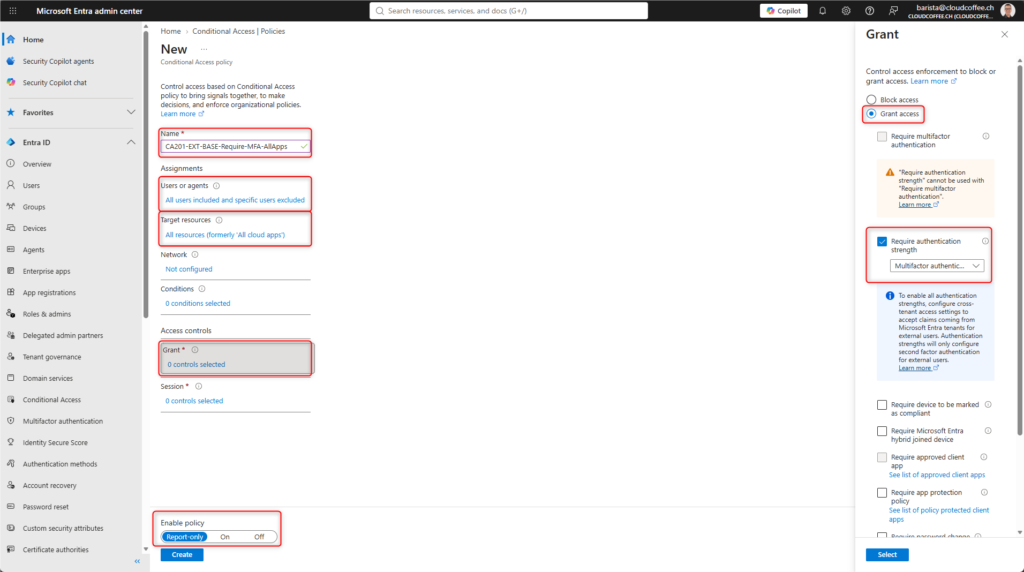Open the settings gear icon in header
Image resolution: width=1024 pixels, height=572 pixels.
tap(846, 11)
